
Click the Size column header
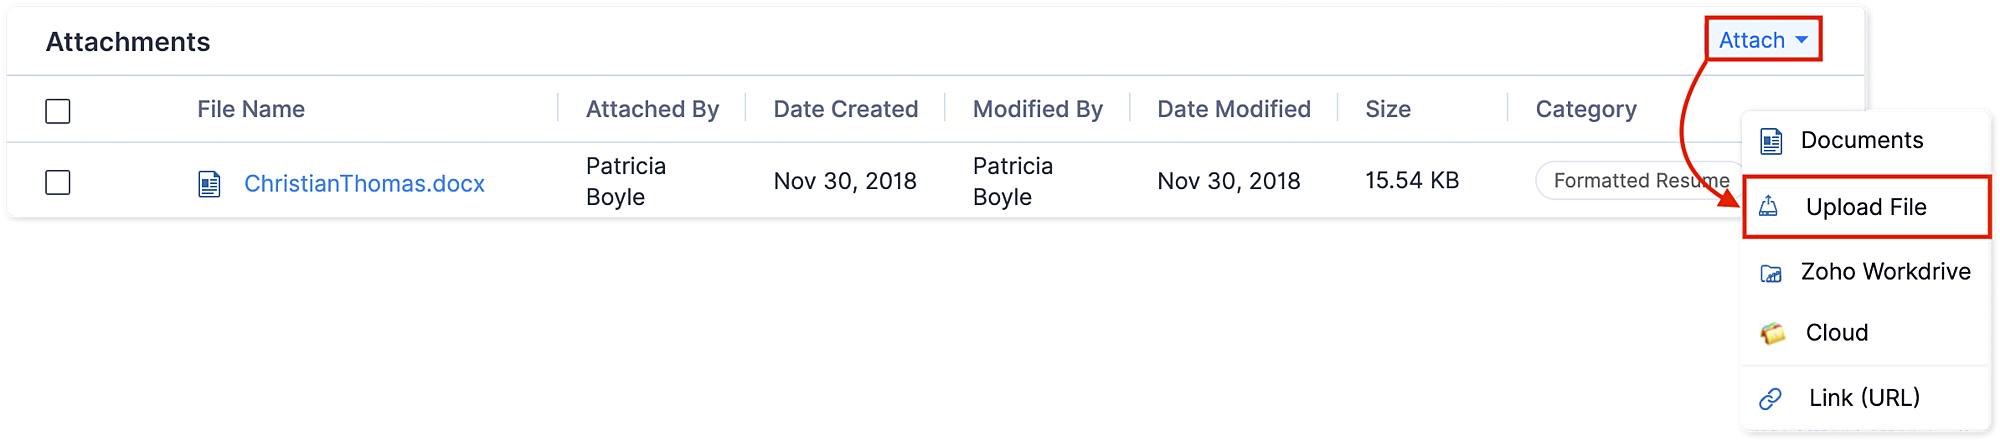(1388, 109)
